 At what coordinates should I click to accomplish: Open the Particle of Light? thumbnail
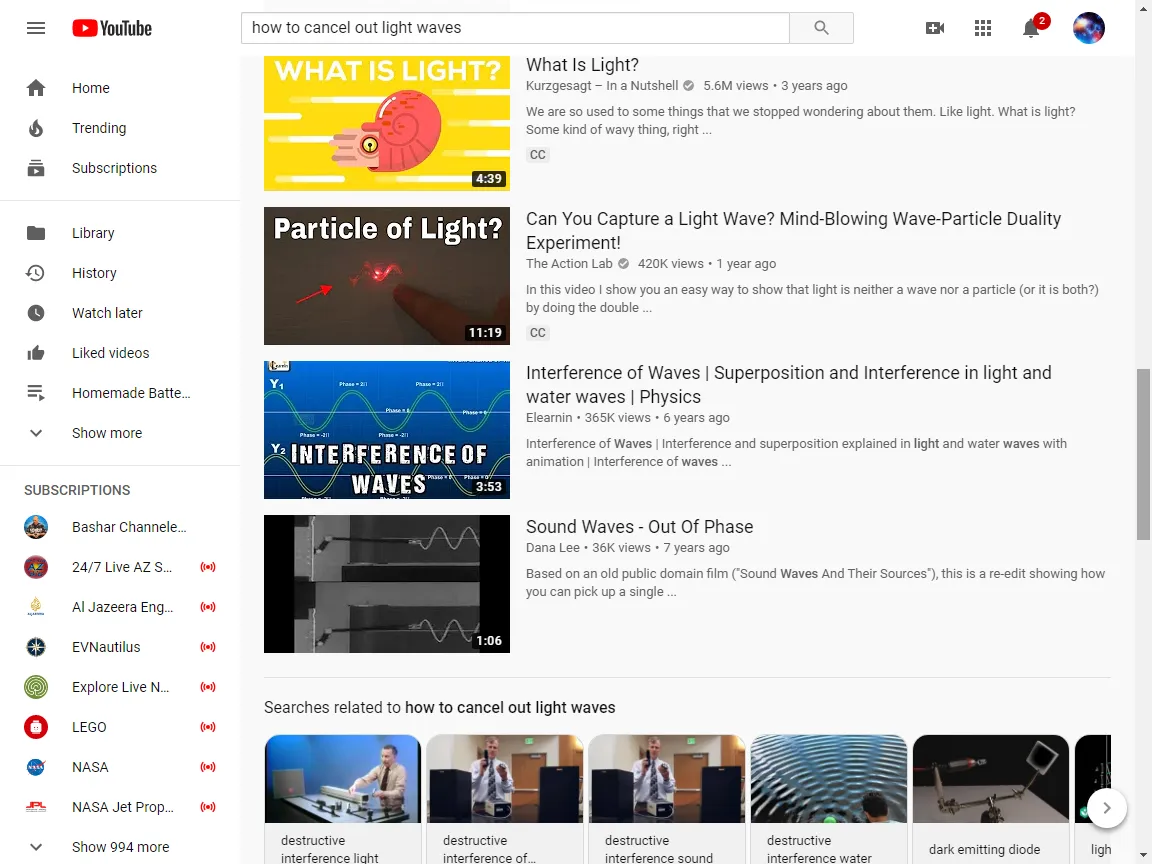point(386,276)
